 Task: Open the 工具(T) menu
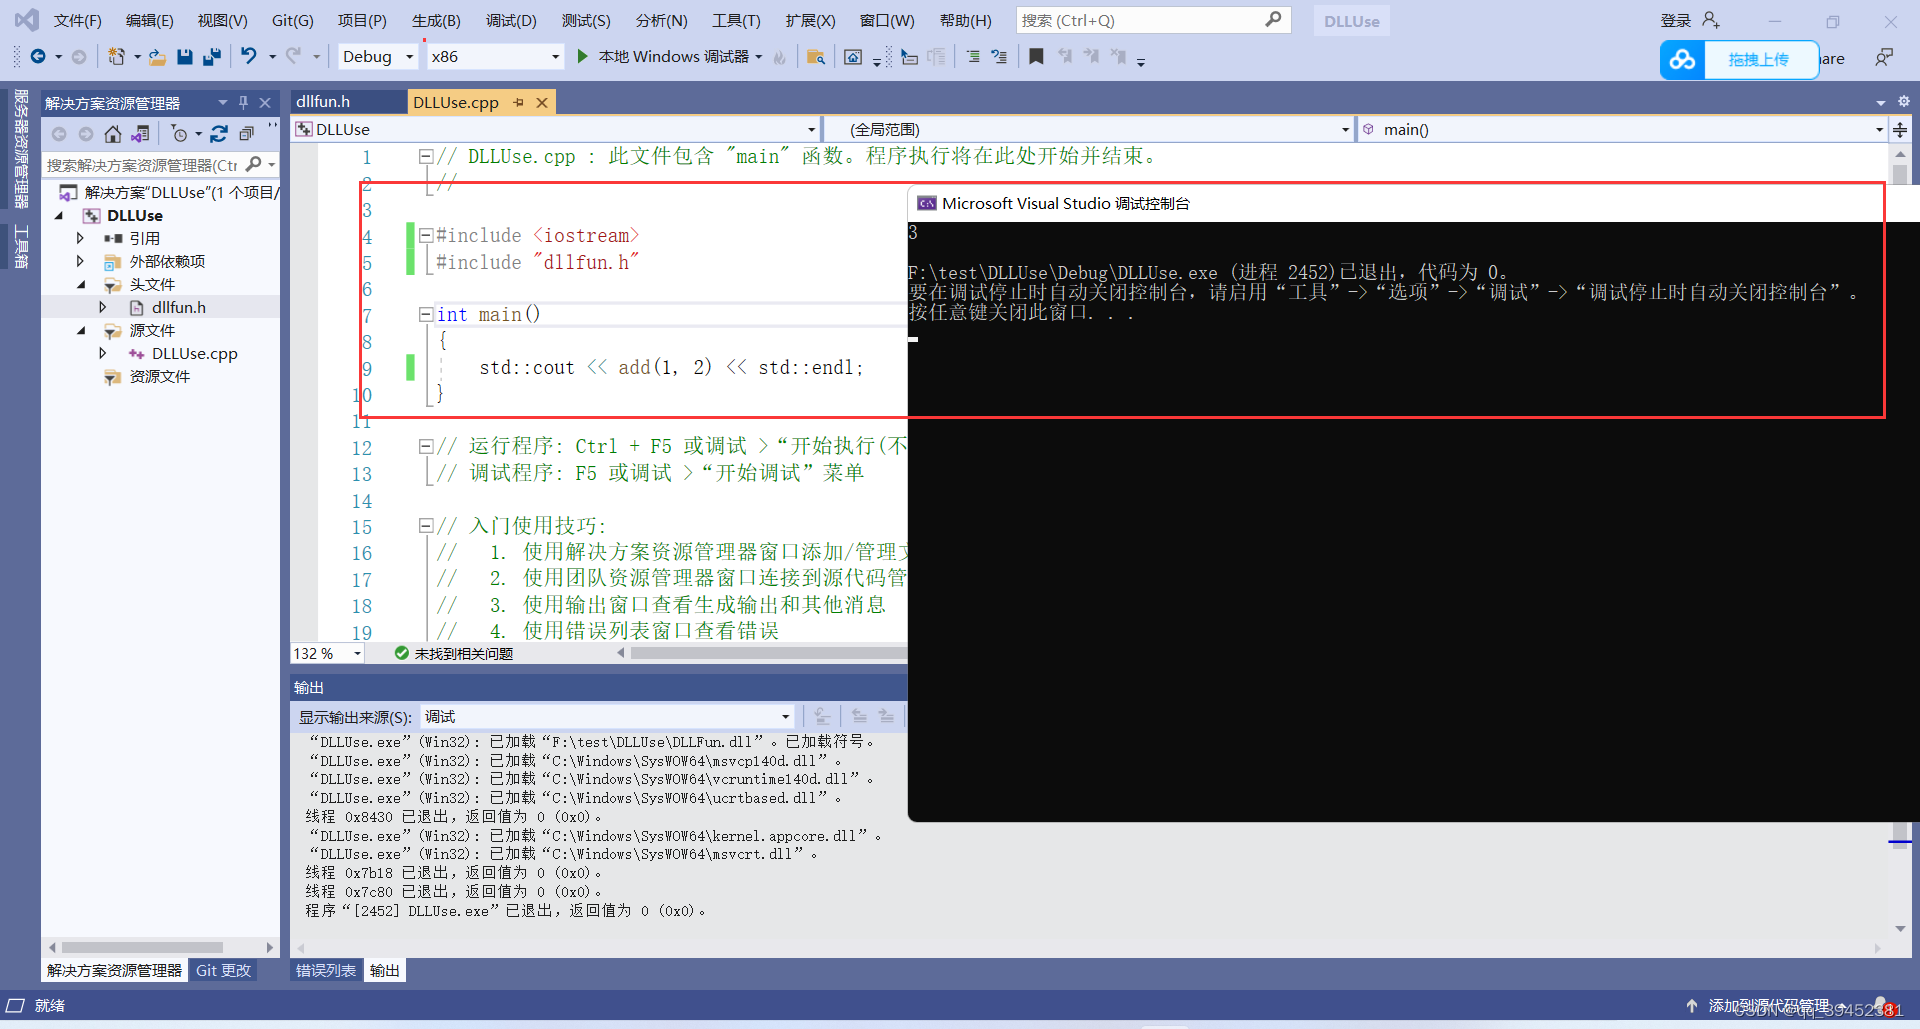[736, 20]
